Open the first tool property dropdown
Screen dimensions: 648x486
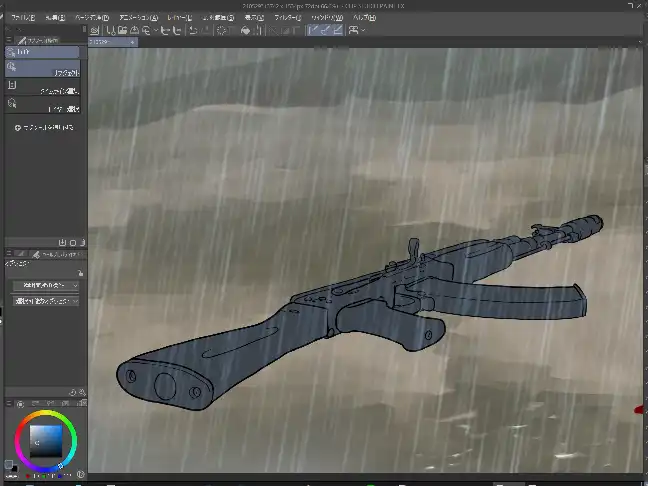click(x=45, y=286)
